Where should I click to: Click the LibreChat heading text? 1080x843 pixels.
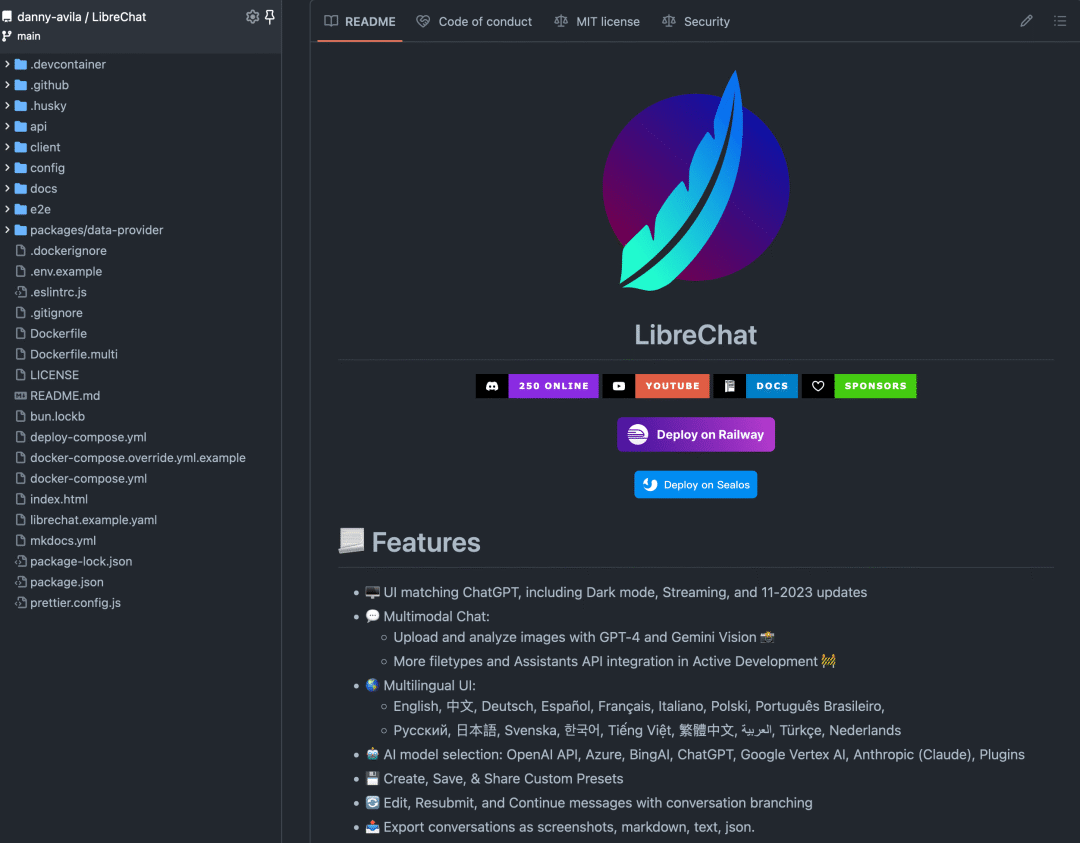pyautogui.click(x=696, y=335)
